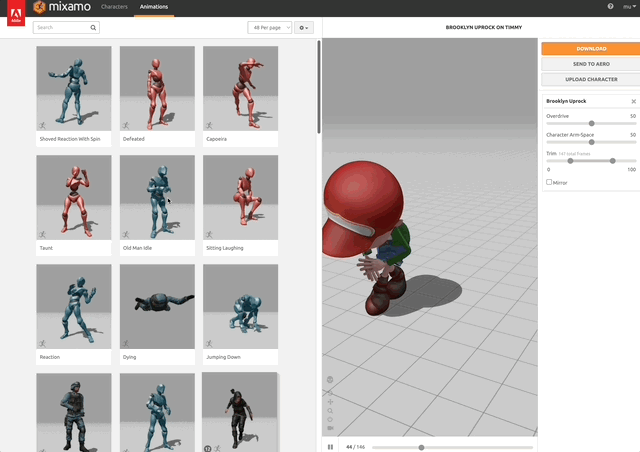Click running figure icon on Reaction thumbnail

[42, 343]
